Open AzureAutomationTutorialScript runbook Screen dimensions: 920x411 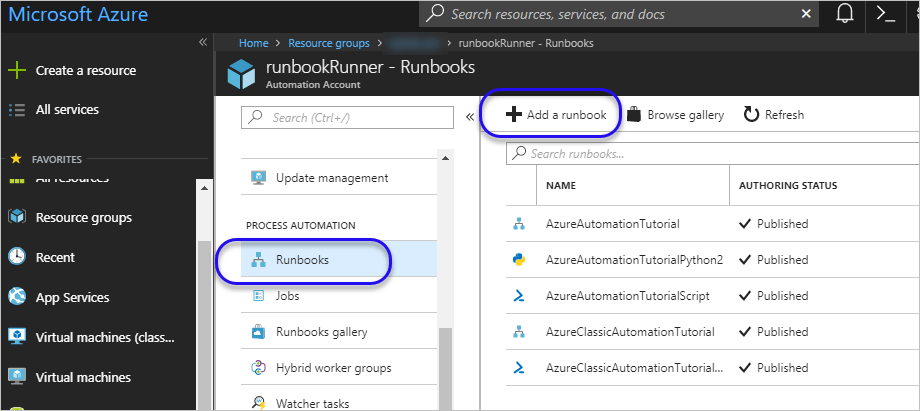click(627, 295)
